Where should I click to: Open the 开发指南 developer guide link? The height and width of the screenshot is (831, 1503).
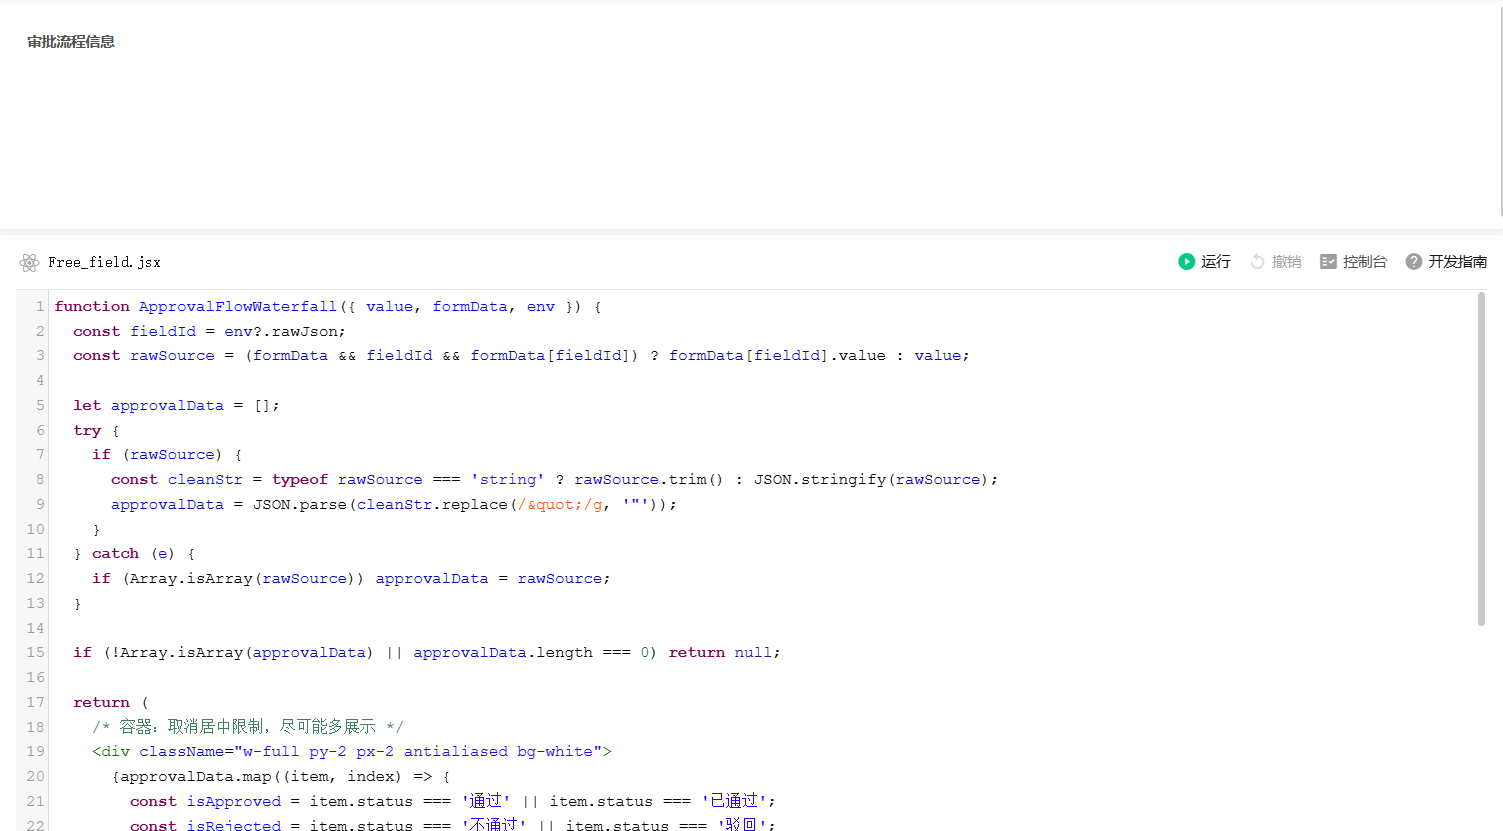[1458, 262]
